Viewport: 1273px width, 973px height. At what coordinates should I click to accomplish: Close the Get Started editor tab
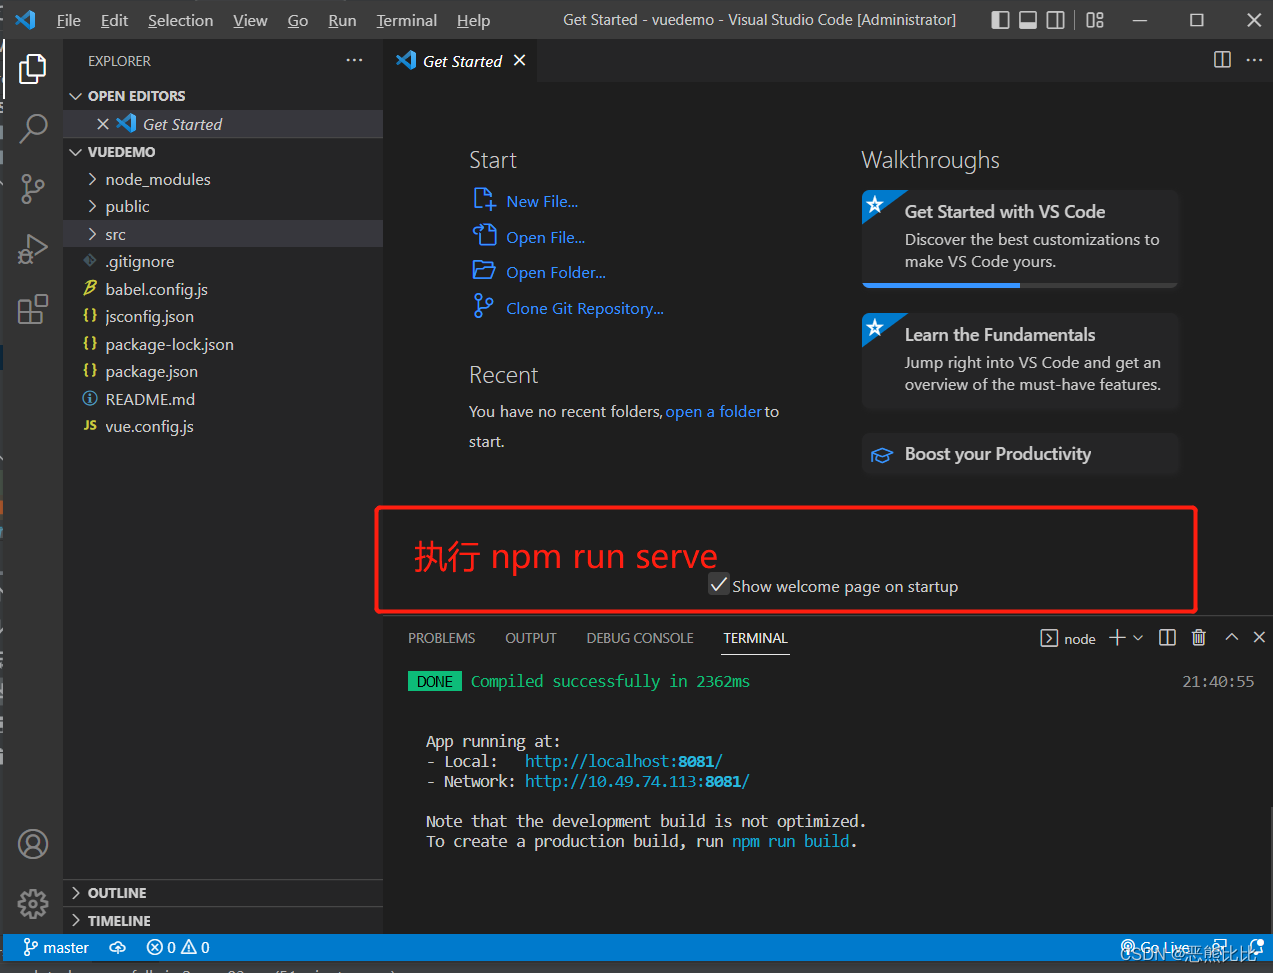pos(519,61)
